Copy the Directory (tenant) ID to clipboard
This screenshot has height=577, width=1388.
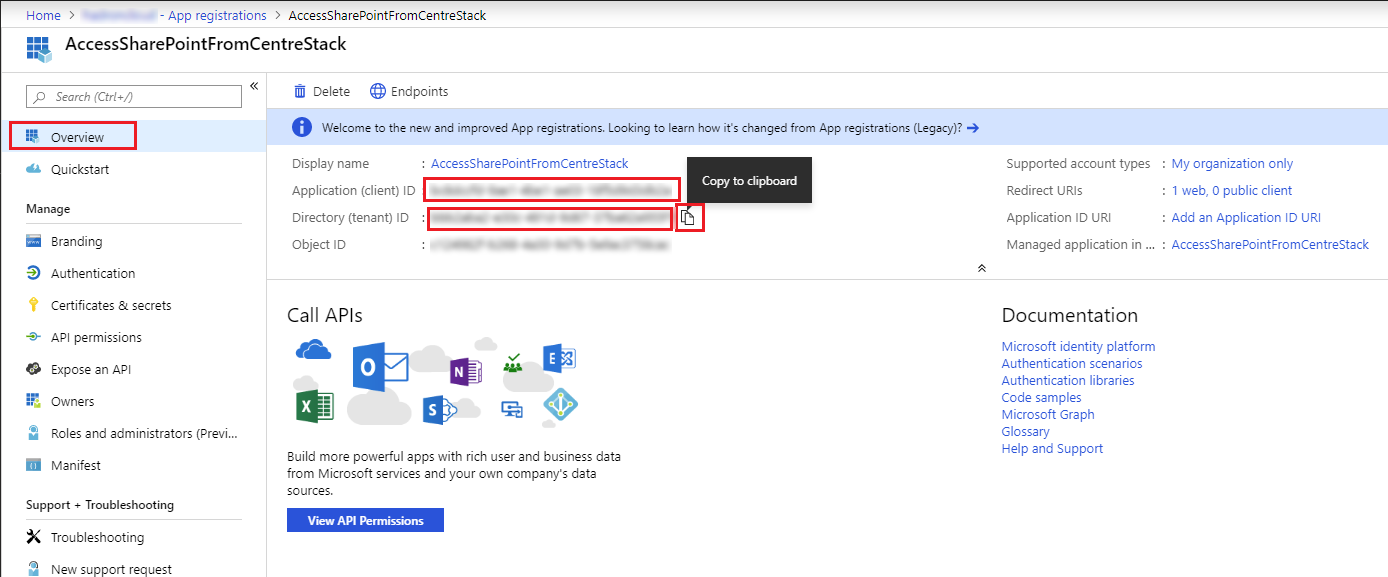point(688,217)
